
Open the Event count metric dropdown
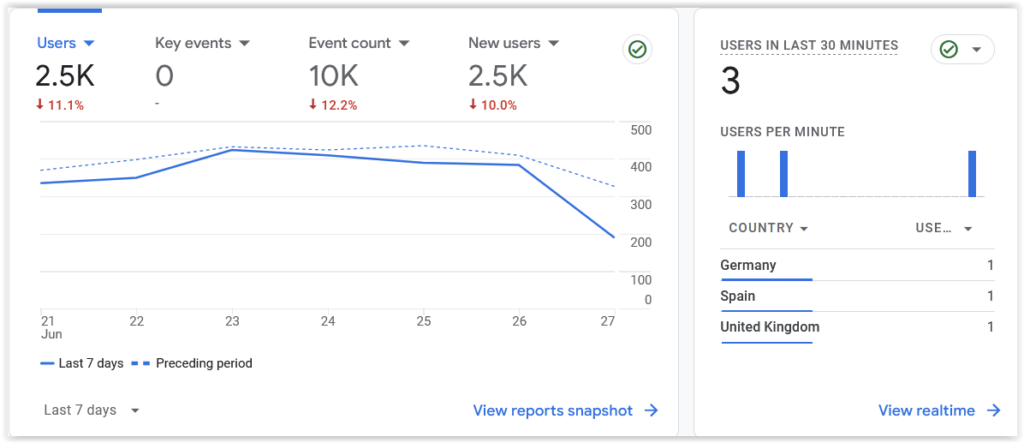(x=359, y=43)
